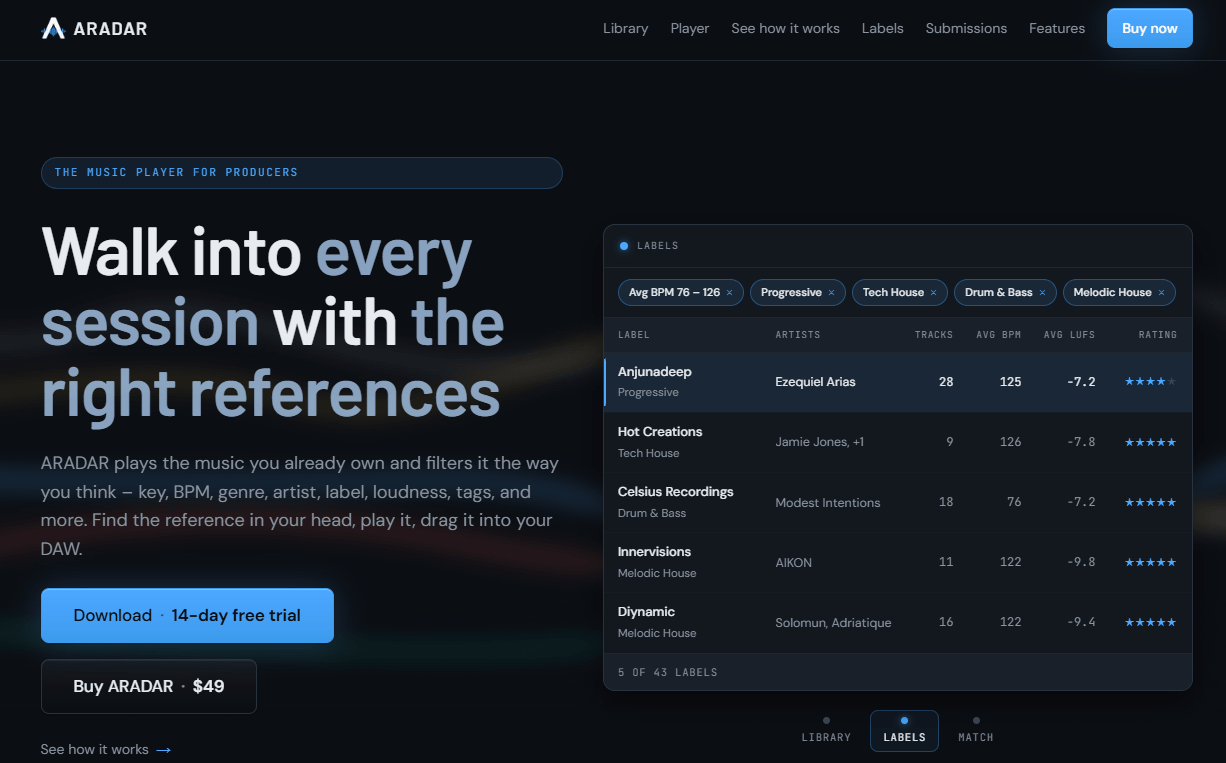This screenshot has height=763, width=1226.
Task: Select the Diynamic label row
Action: click(898, 622)
